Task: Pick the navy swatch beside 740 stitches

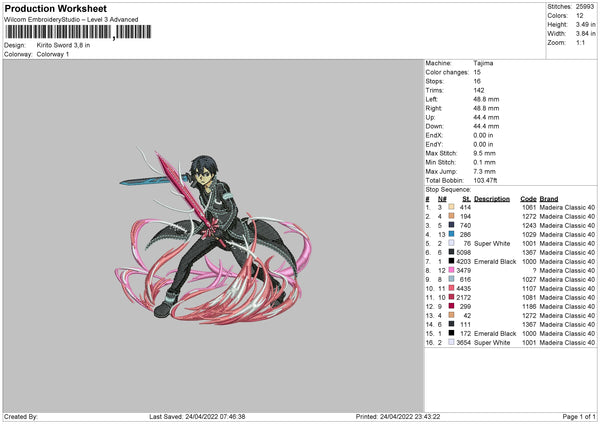Action: click(451, 225)
